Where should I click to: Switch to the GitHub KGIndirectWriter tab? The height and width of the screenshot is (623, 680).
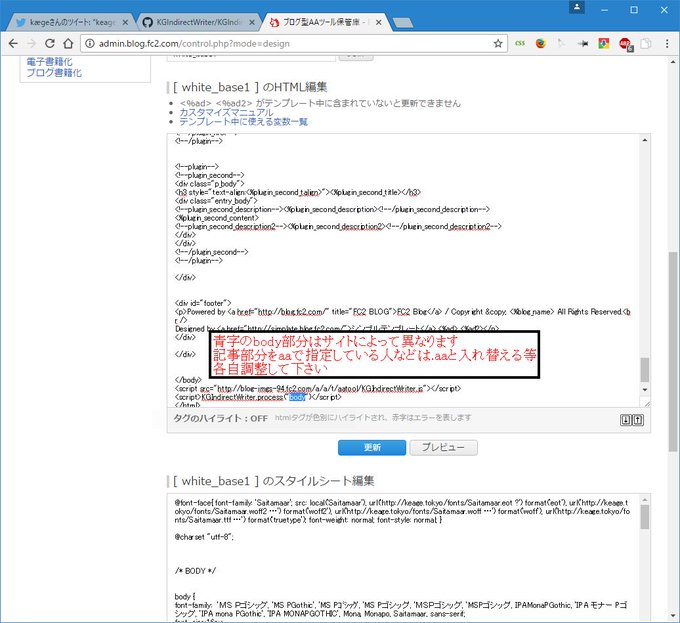click(x=199, y=22)
